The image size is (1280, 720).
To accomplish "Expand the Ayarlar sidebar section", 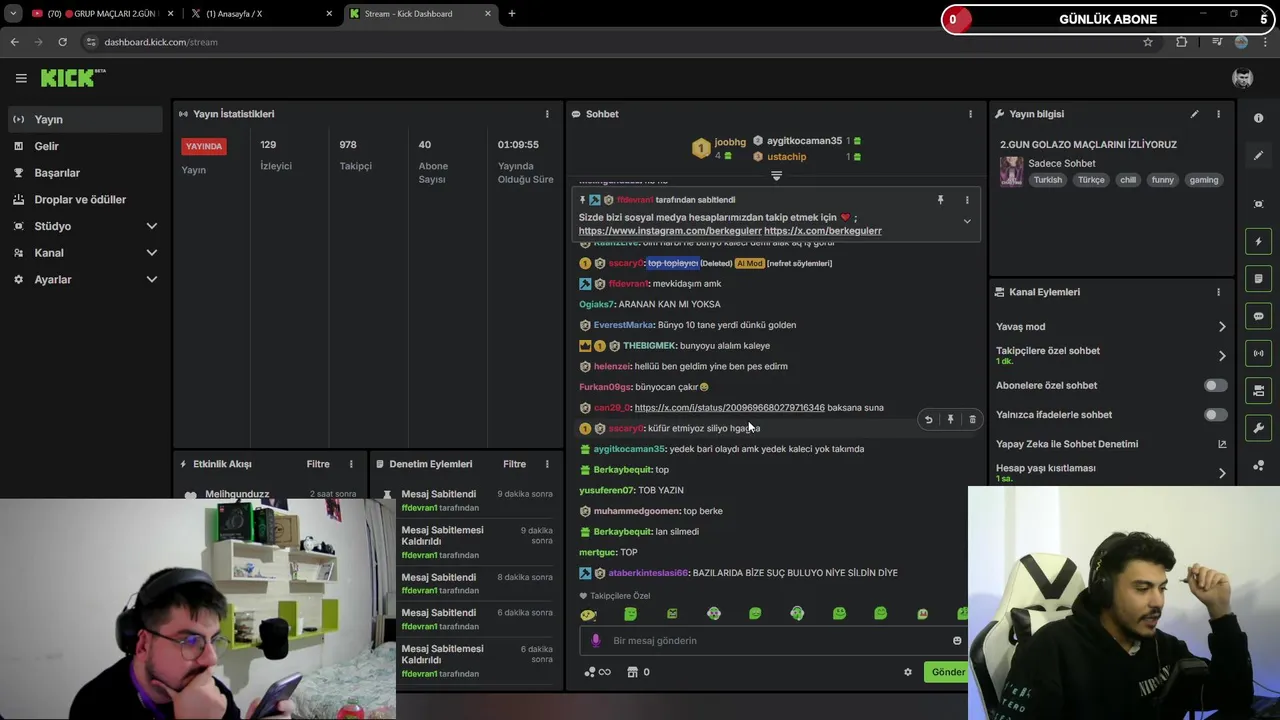I will 152,280.
